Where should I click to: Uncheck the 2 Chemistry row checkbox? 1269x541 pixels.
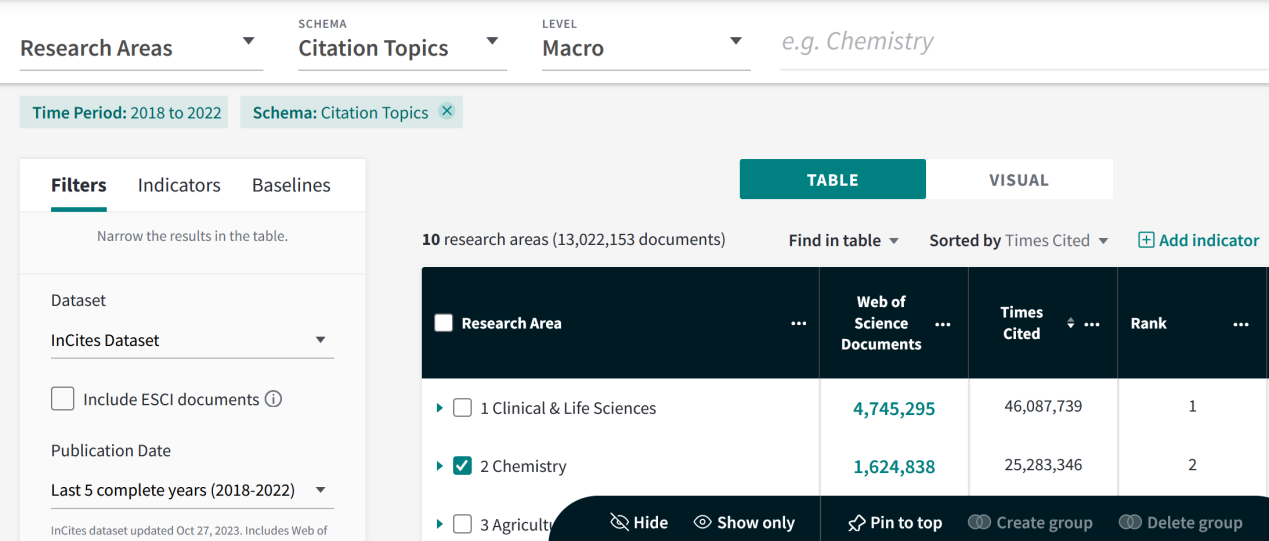(x=462, y=466)
